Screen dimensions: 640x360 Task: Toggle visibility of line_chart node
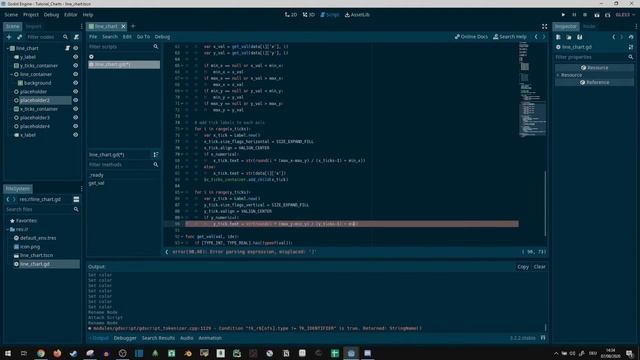[x=76, y=48]
